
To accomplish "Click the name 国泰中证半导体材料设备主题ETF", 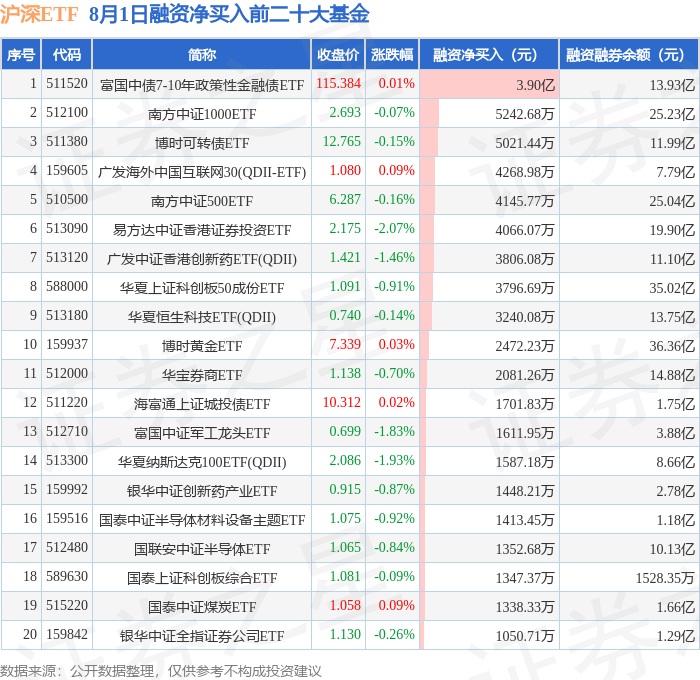I will (x=202, y=520).
